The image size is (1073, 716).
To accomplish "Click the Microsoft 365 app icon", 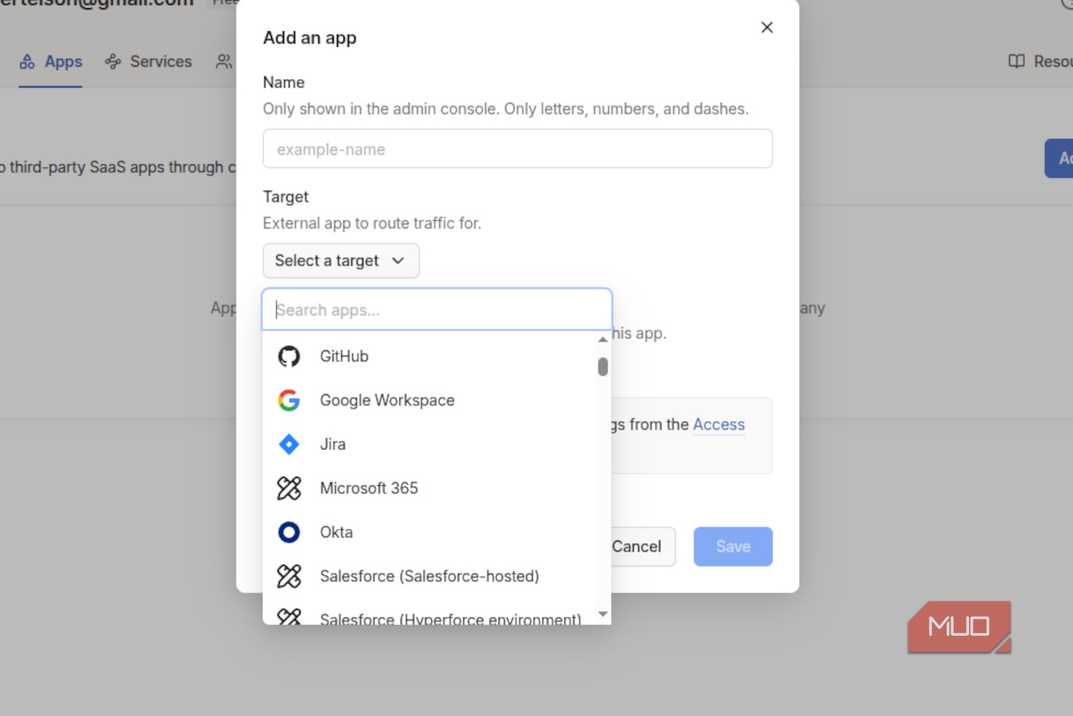I will [x=289, y=488].
